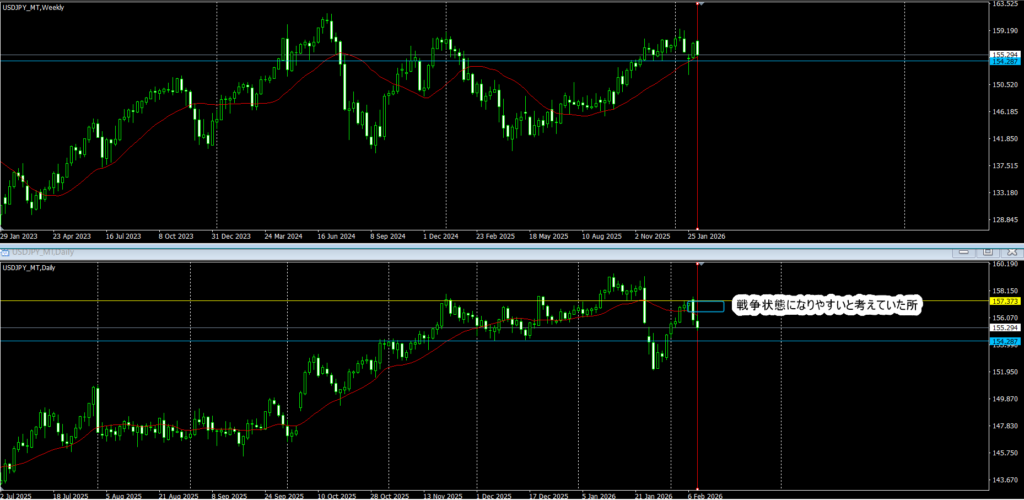Click the Daily chart window title bar icon
The width and height of the screenshot is (1024, 500).
[x=6, y=251]
